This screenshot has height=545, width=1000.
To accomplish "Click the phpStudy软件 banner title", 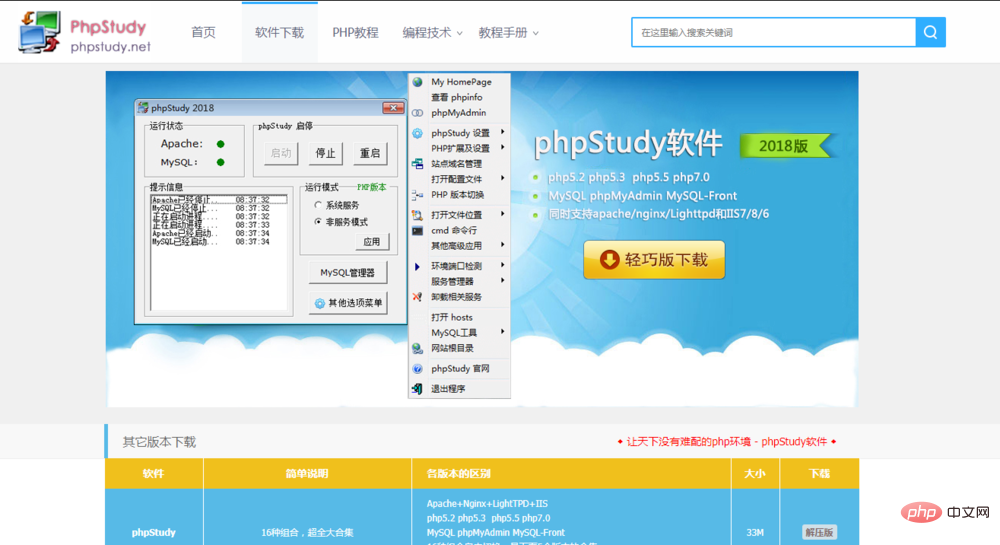I will click(628, 144).
